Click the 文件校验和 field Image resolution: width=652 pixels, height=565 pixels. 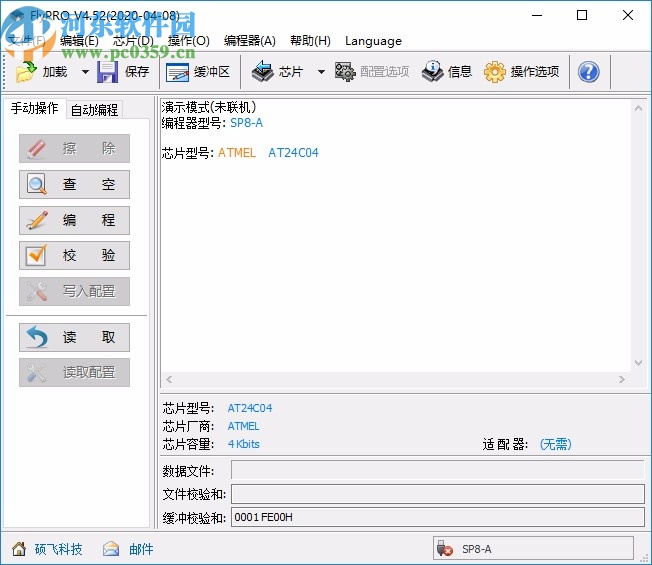[438, 494]
